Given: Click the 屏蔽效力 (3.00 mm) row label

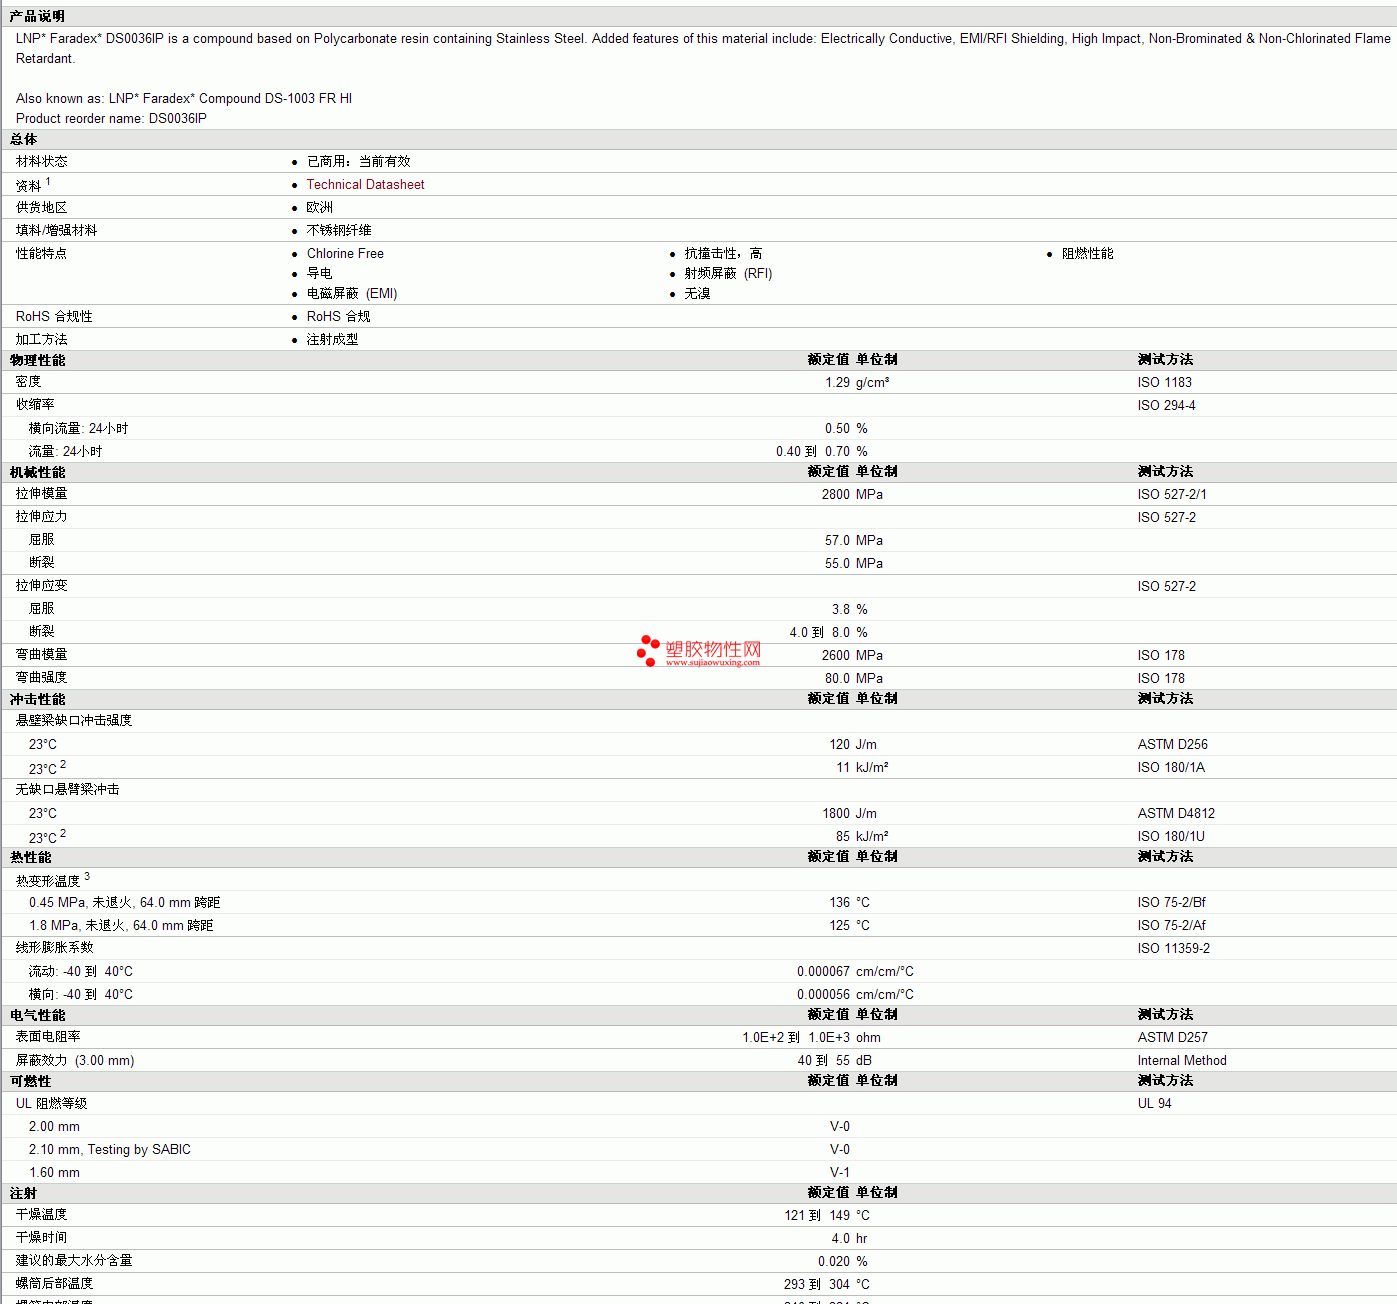Looking at the screenshot, I should click(x=75, y=1061).
